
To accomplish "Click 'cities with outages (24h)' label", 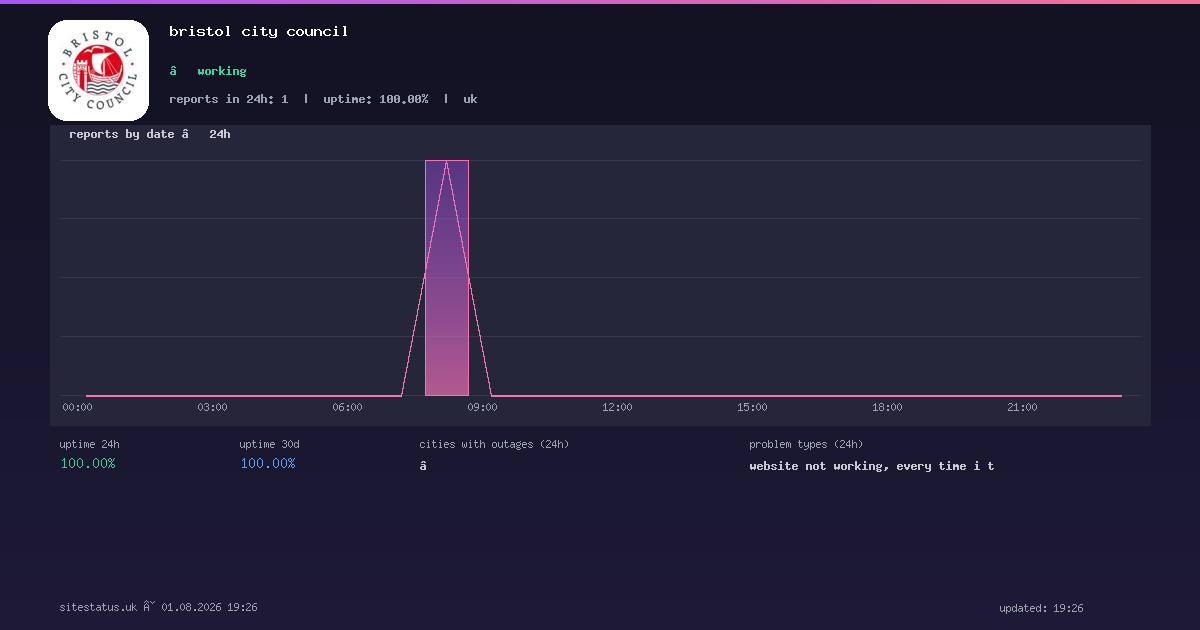I will [494, 444].
